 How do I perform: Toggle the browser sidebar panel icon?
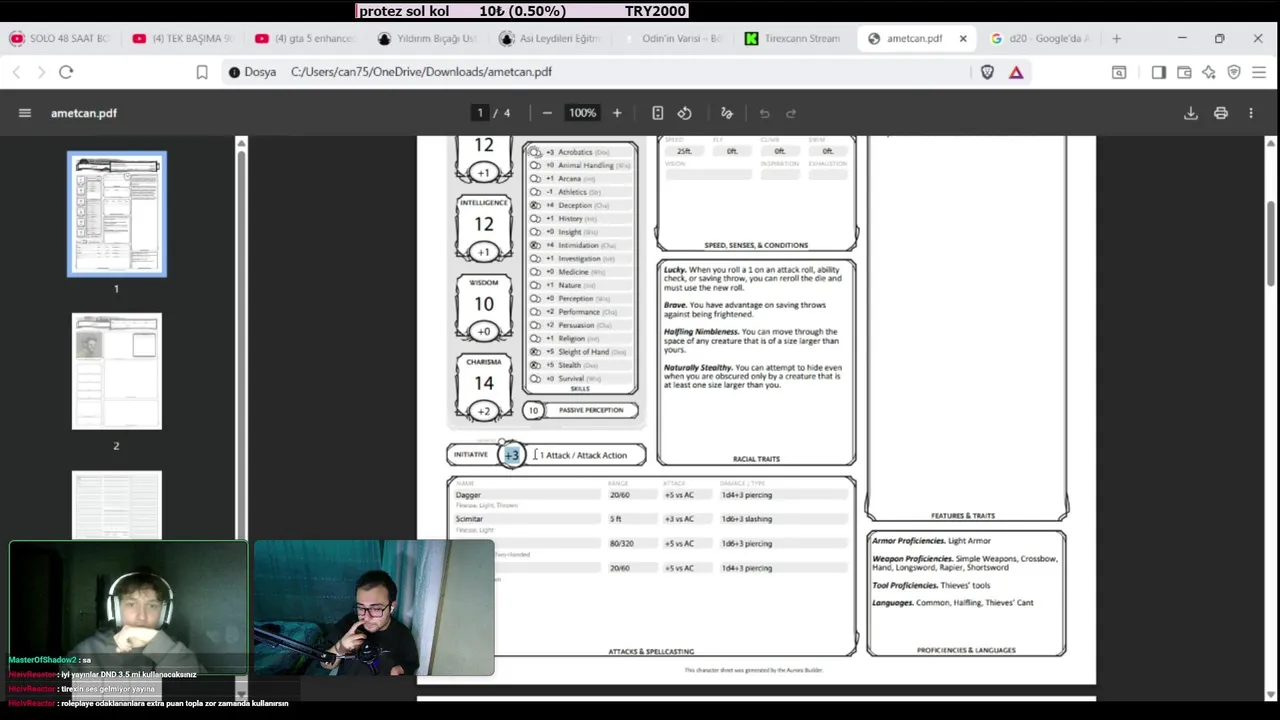click(x=1159, y=72)
